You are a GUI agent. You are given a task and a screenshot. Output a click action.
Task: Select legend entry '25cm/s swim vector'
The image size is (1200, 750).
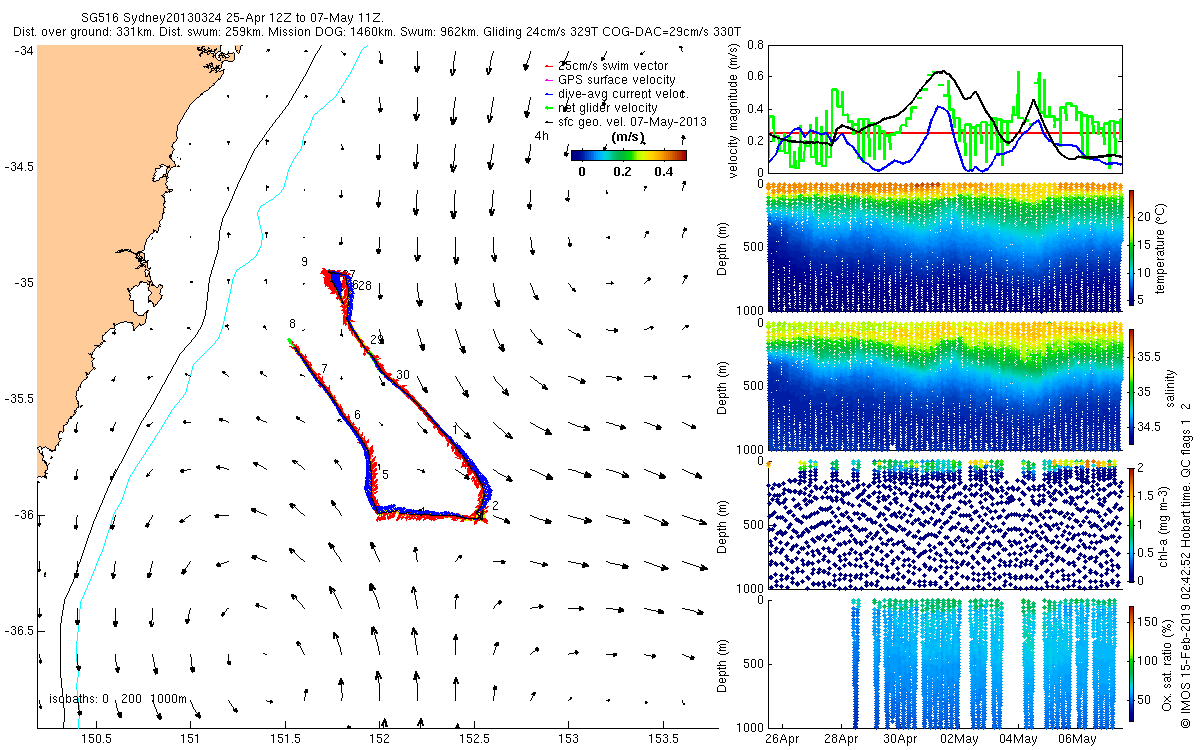click(612, 66)
